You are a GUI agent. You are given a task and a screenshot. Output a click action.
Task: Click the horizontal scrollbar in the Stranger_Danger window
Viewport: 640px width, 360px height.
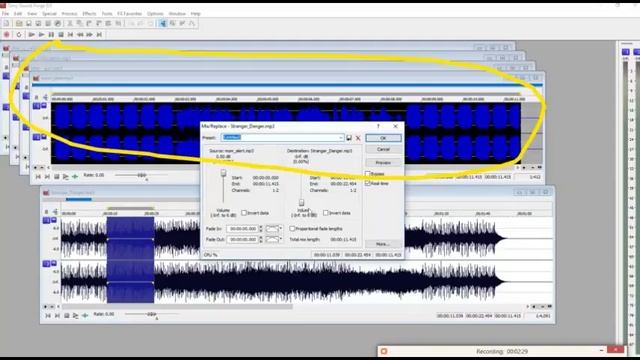tap(177, 306)
